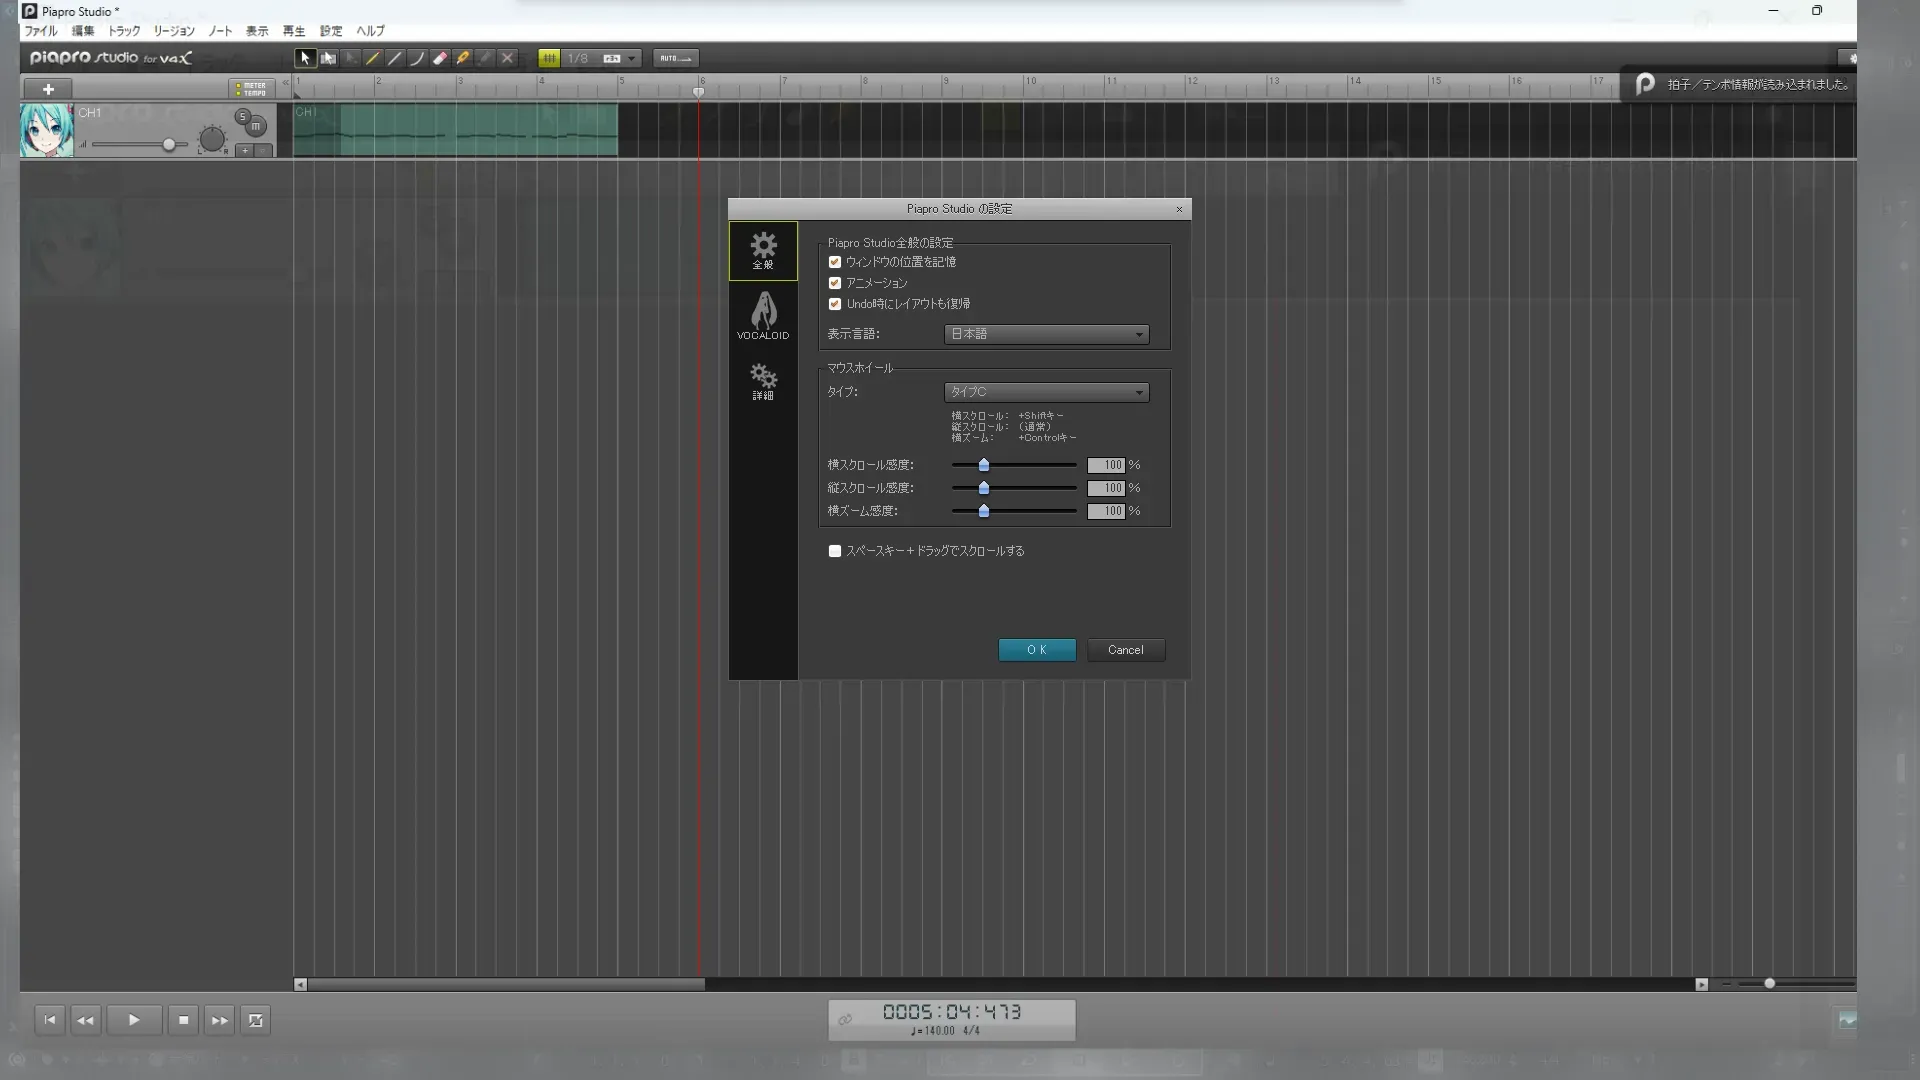
Task: Toggle the yellow grid snap icon
Action: pyautogui.click(x=548, y=58)
